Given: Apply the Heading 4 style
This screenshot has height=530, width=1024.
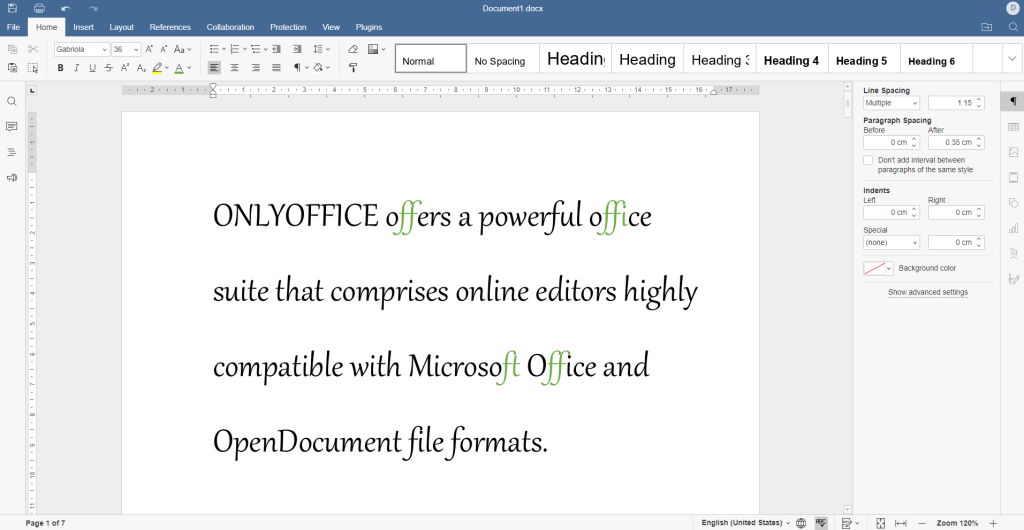Looking at the screenshot, I should point(791,61).
